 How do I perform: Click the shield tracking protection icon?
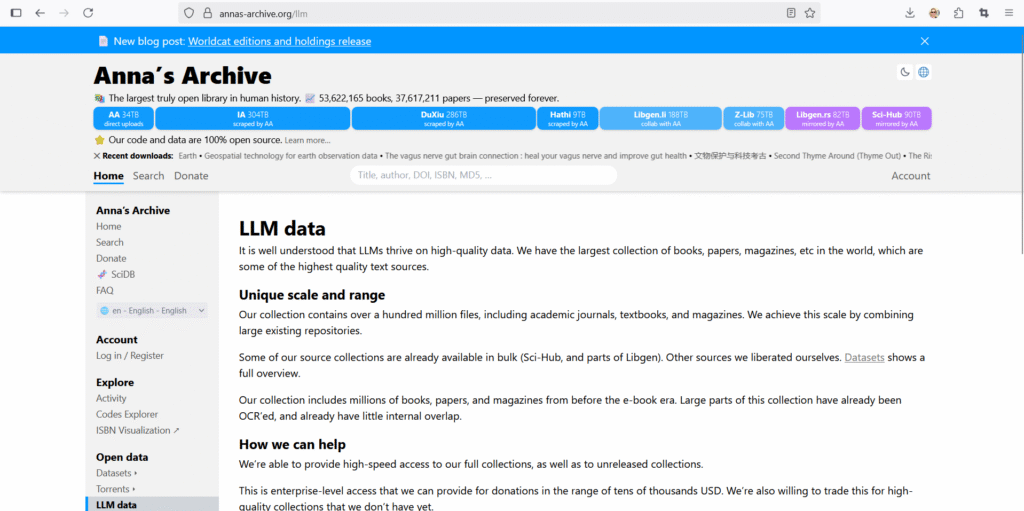click(x=189, y=13)
